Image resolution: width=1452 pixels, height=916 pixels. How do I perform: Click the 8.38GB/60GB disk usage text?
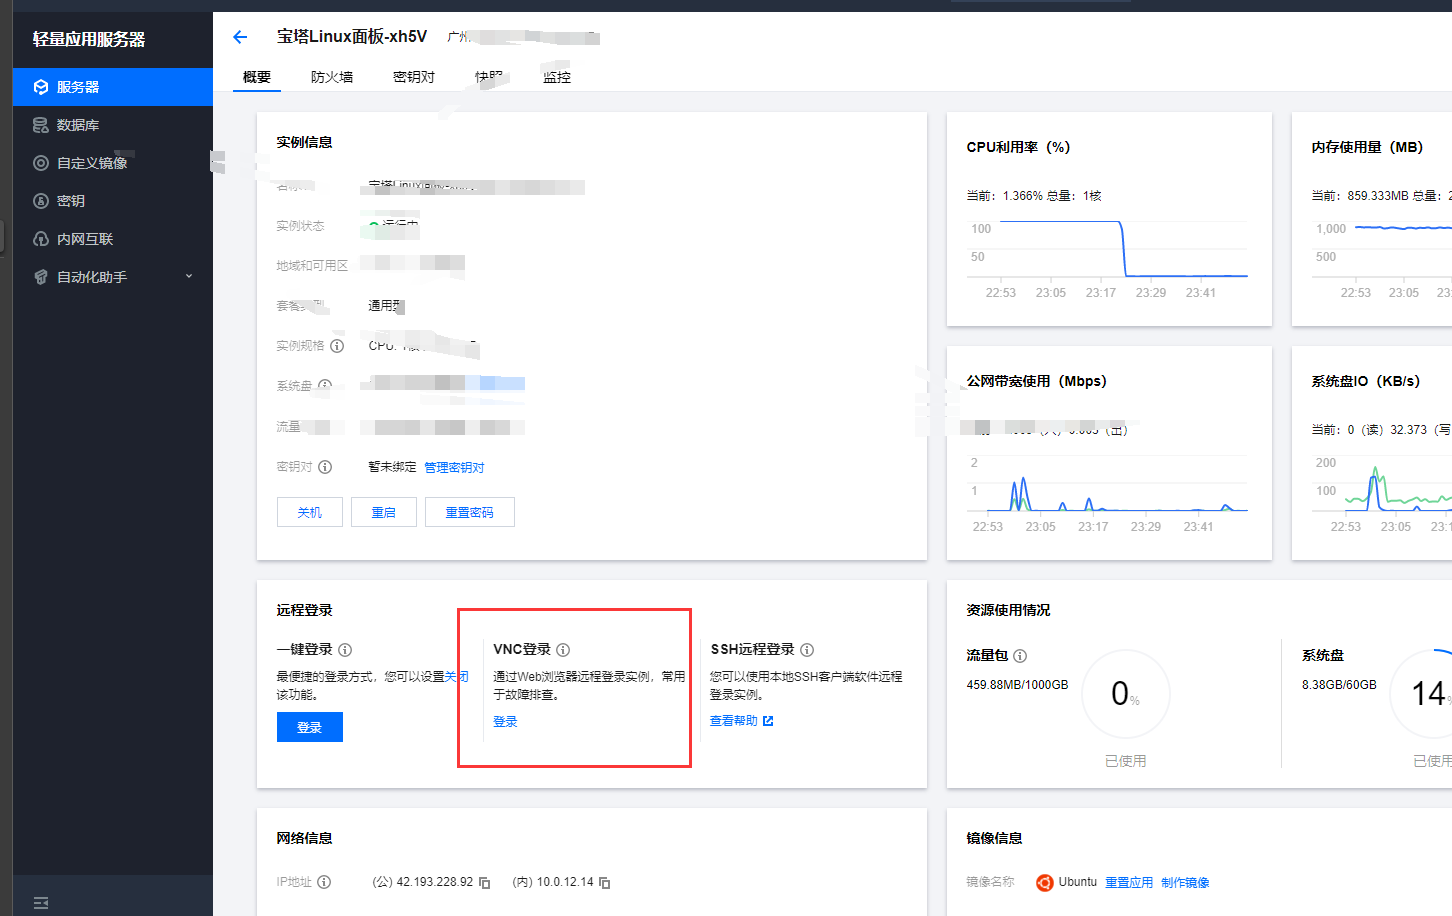pyautogui.click(x=1339, y=685)
